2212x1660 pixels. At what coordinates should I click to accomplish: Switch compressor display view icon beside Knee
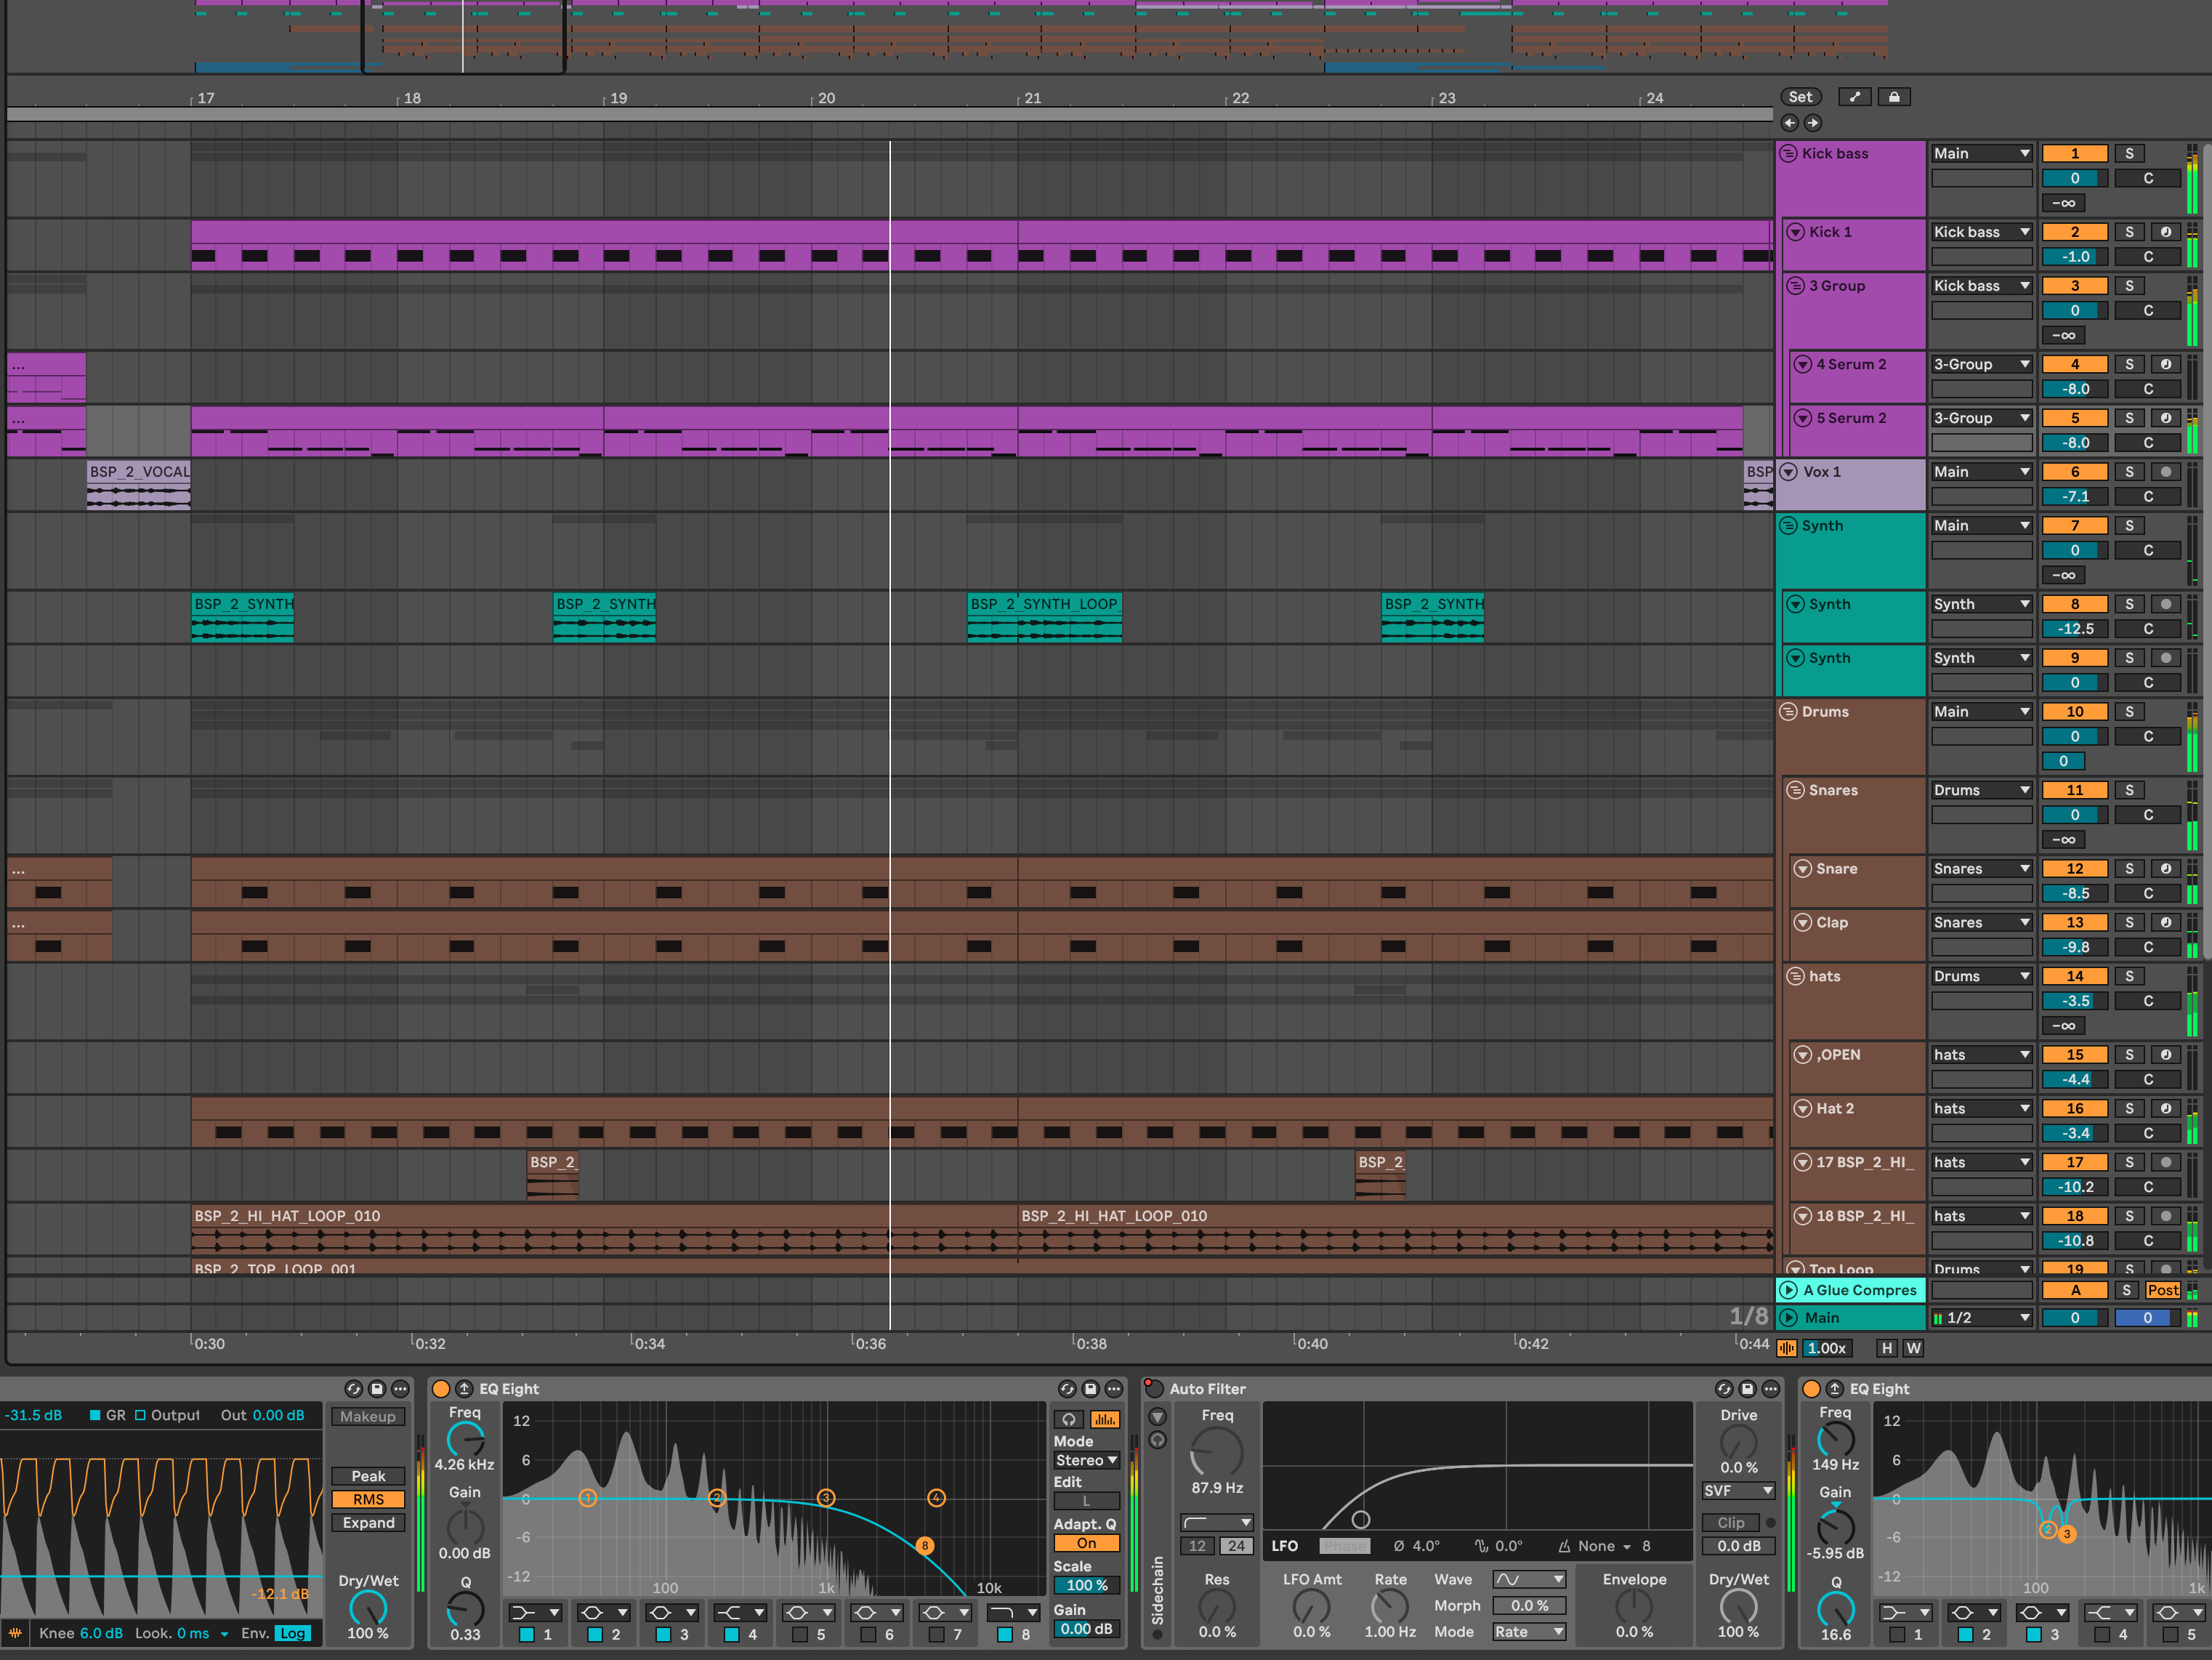tap(15, 1633)
